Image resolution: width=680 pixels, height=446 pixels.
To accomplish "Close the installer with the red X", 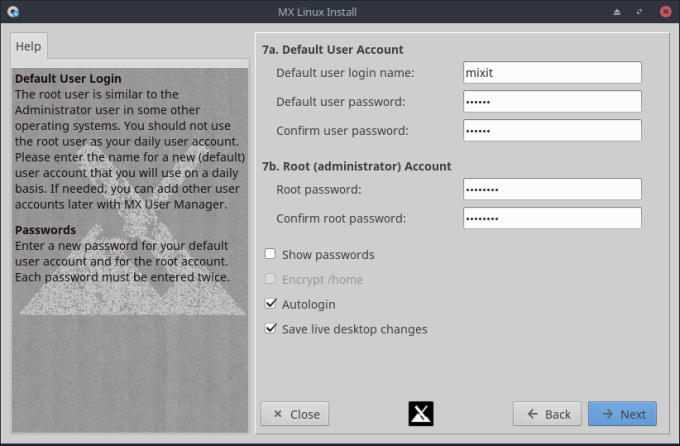I will 666,12.
